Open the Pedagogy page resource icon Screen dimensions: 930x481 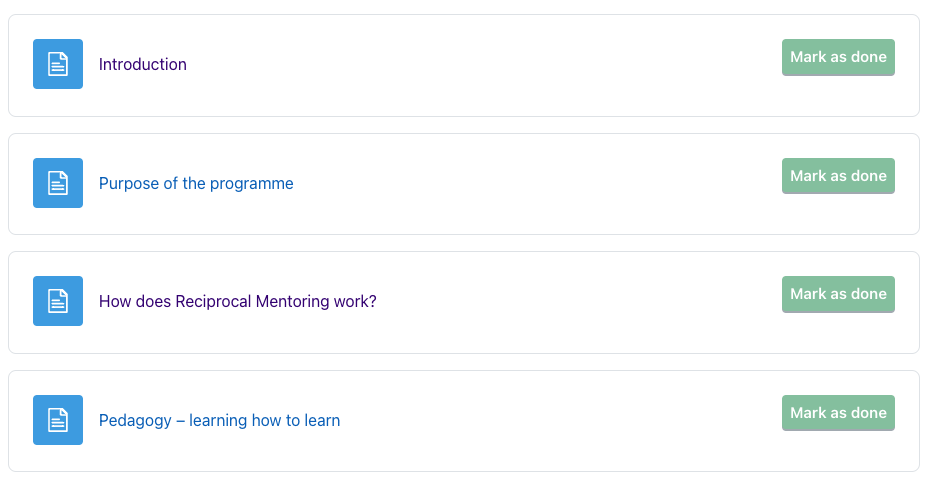click(58, 420)
